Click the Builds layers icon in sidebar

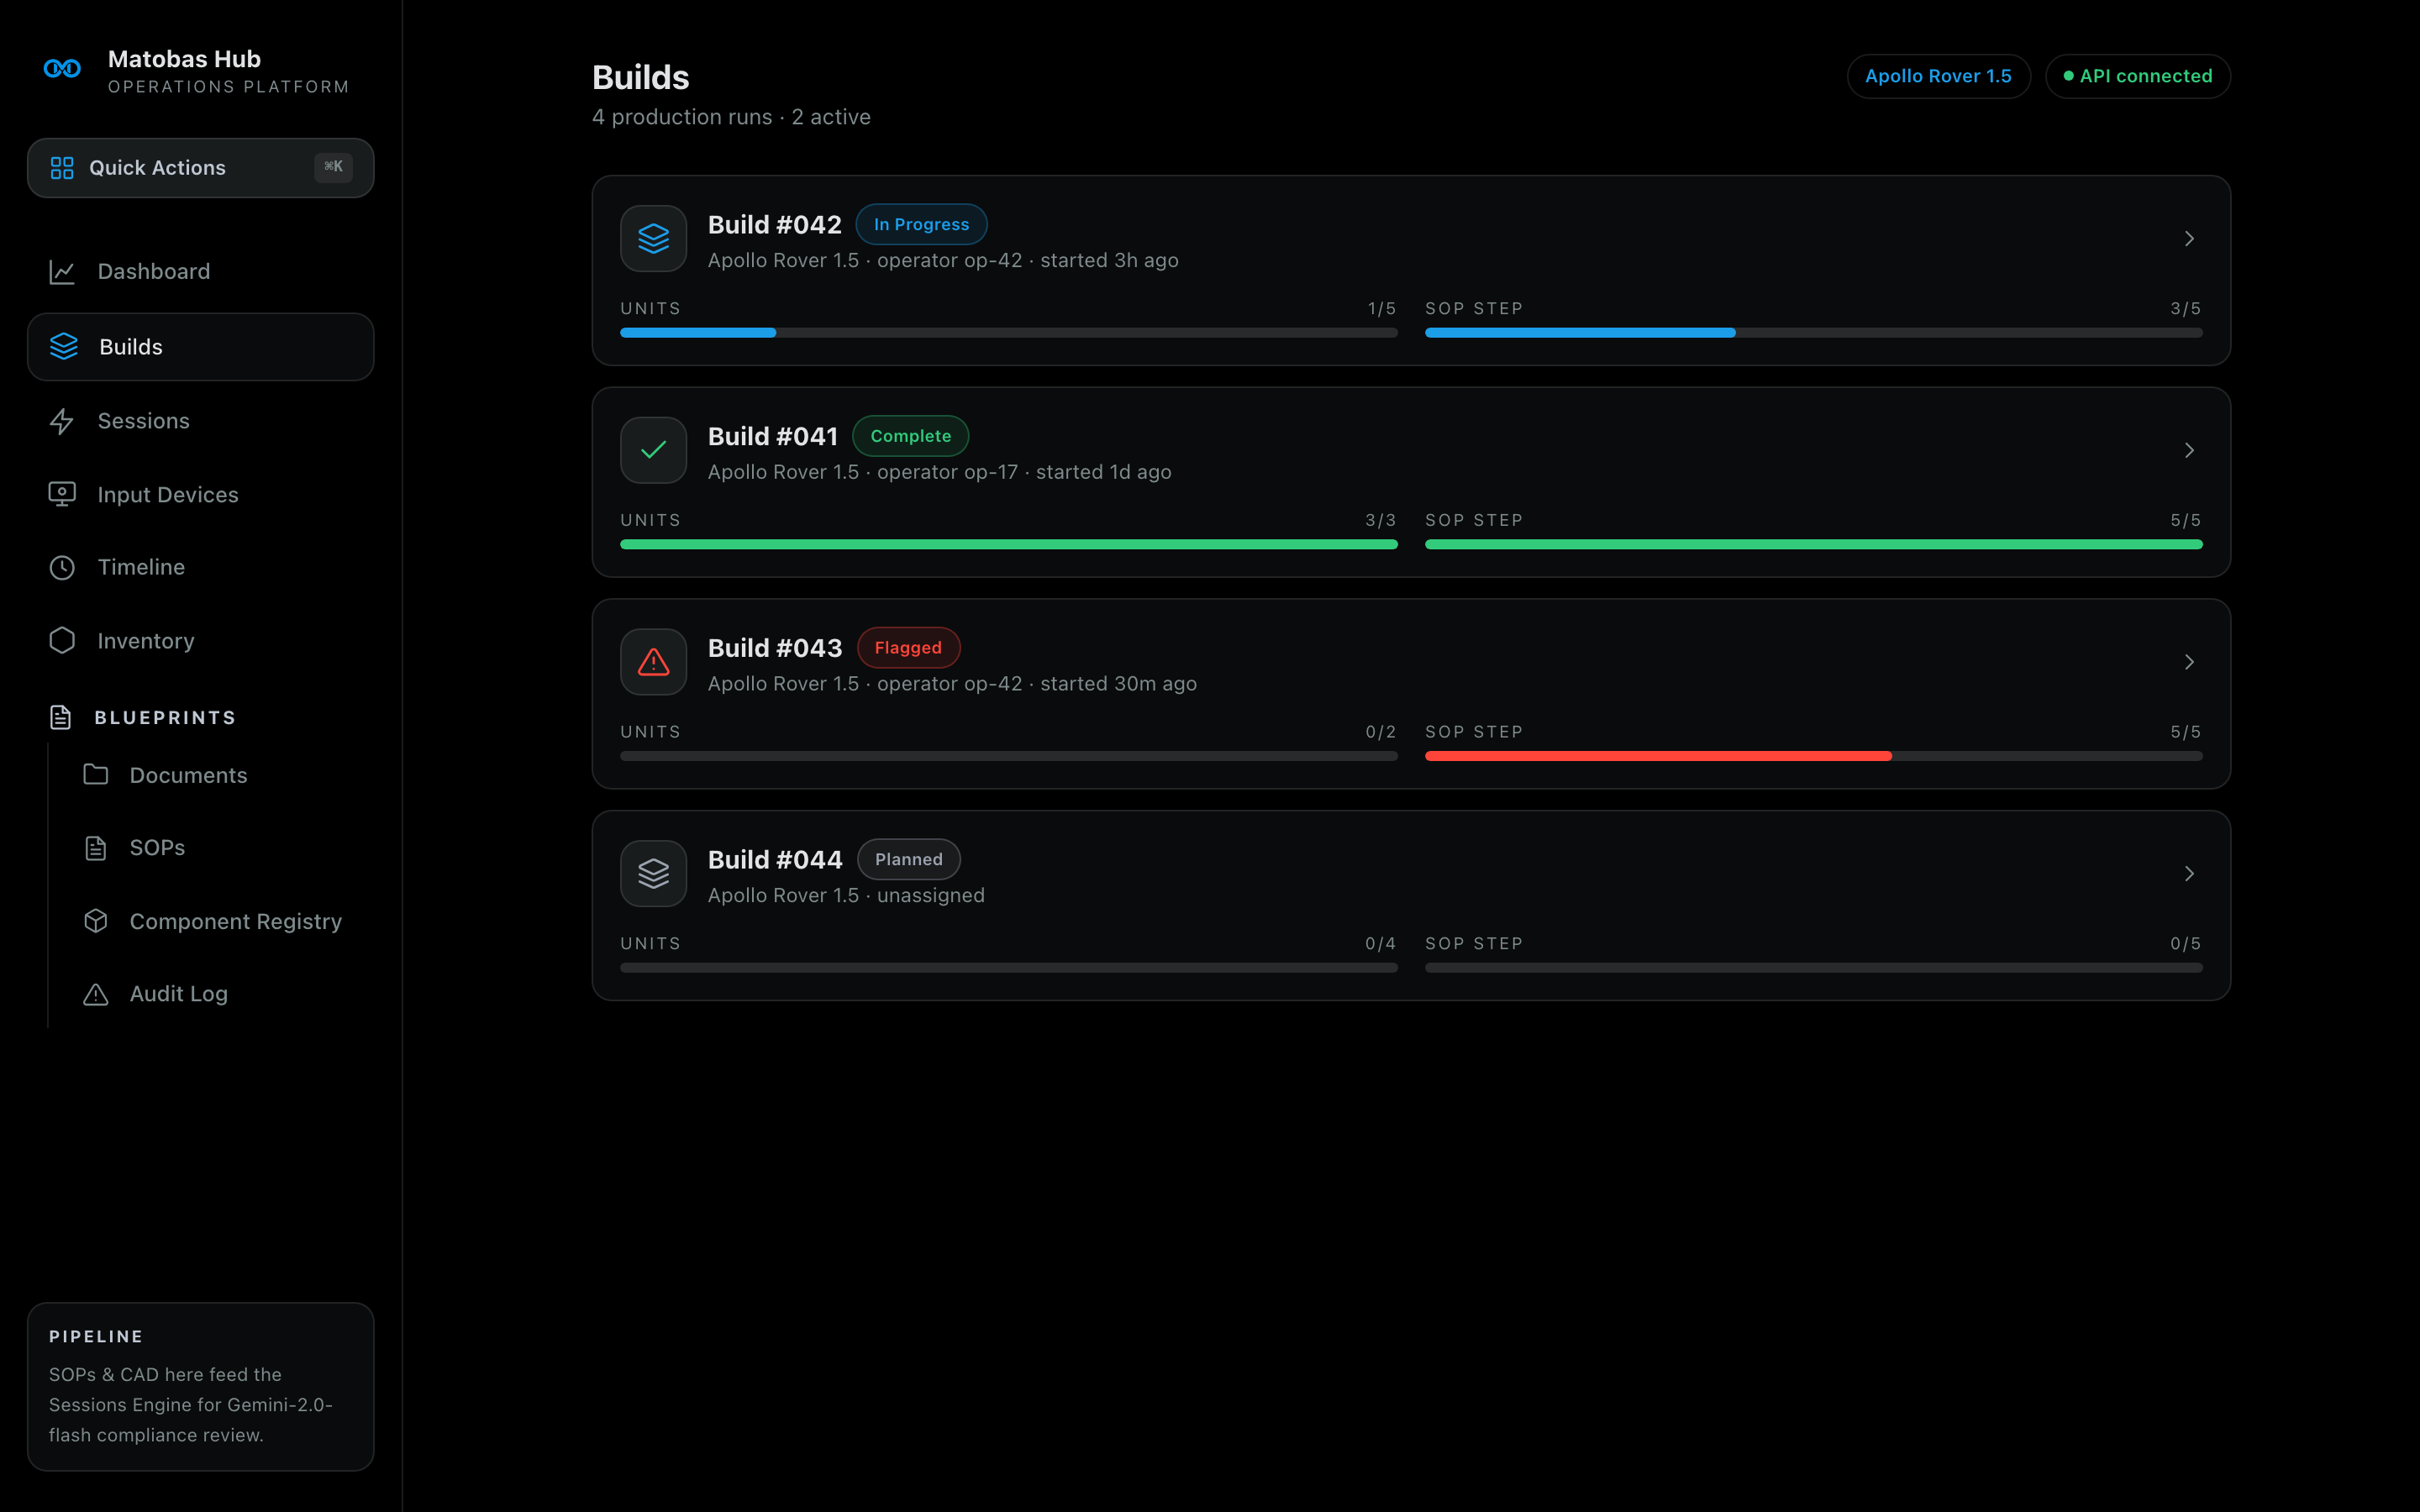coord(64,347)
